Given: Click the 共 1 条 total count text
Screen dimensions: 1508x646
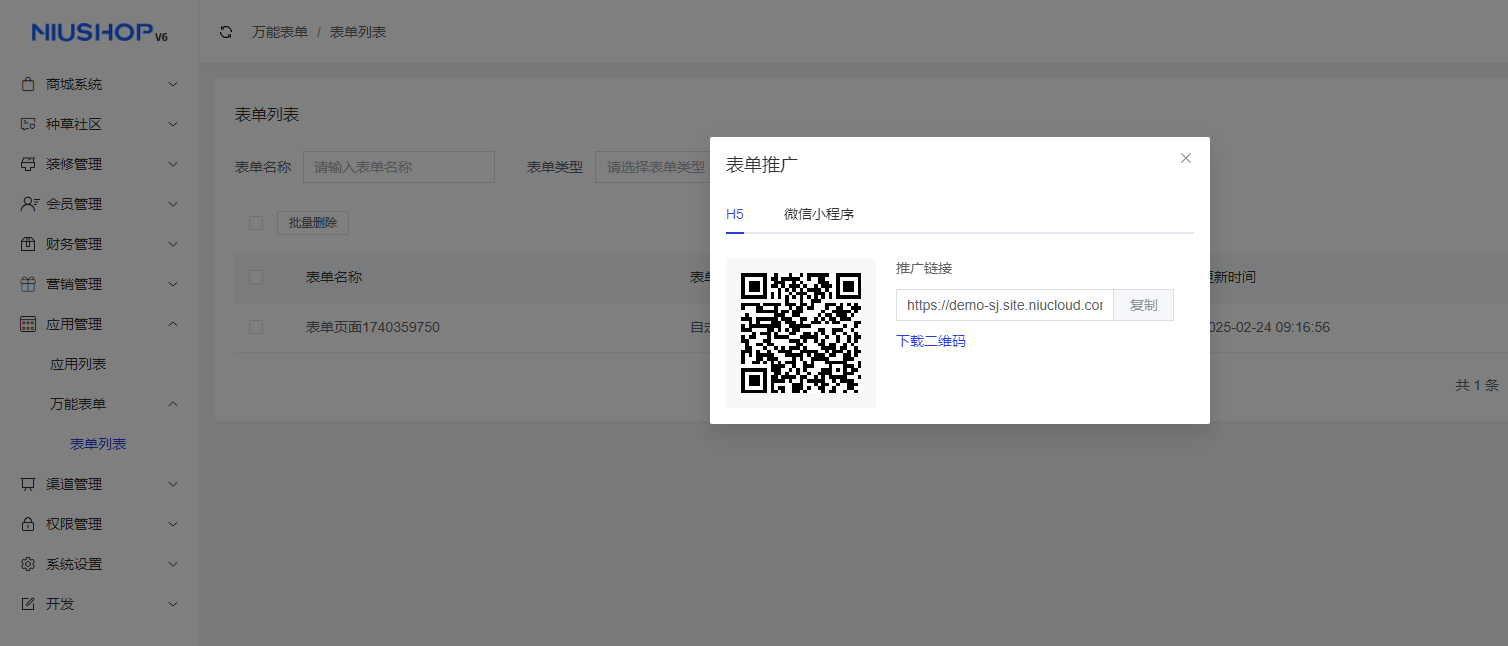Looking at the screenshot, I should 1477,385.
